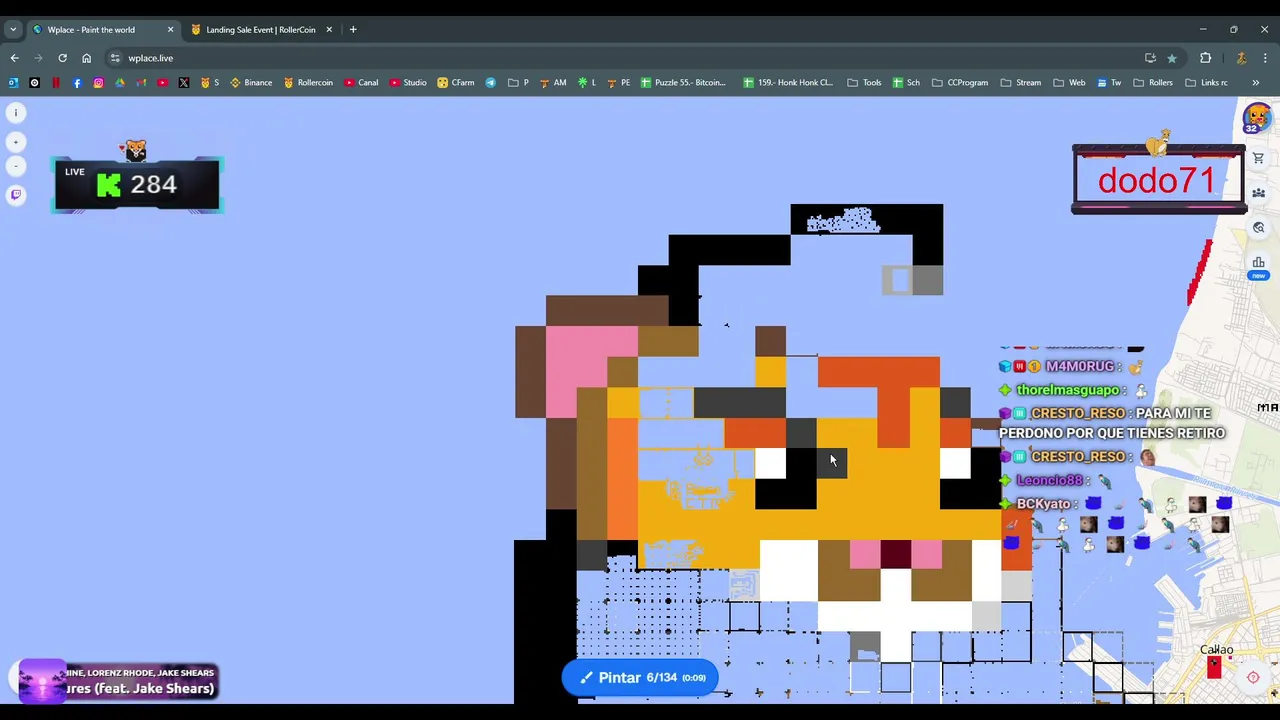Zoom in with the plus map button
1280x720 pixels.
pyautogui.click(x=16, y=142)
